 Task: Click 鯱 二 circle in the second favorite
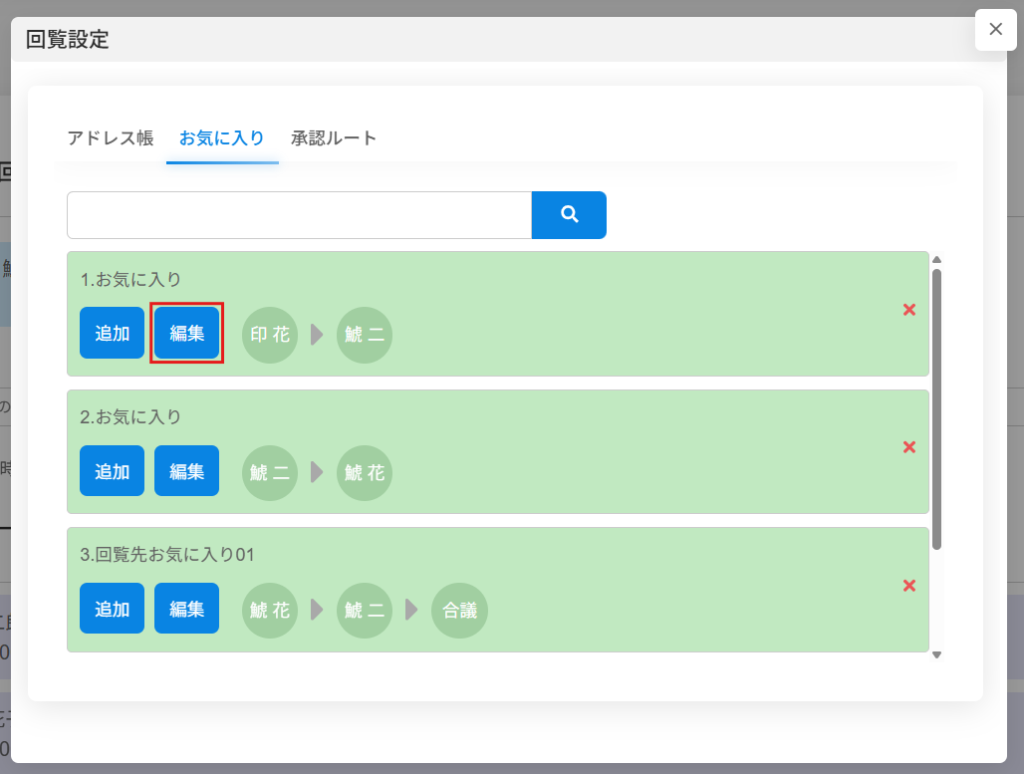pos(270,472)
